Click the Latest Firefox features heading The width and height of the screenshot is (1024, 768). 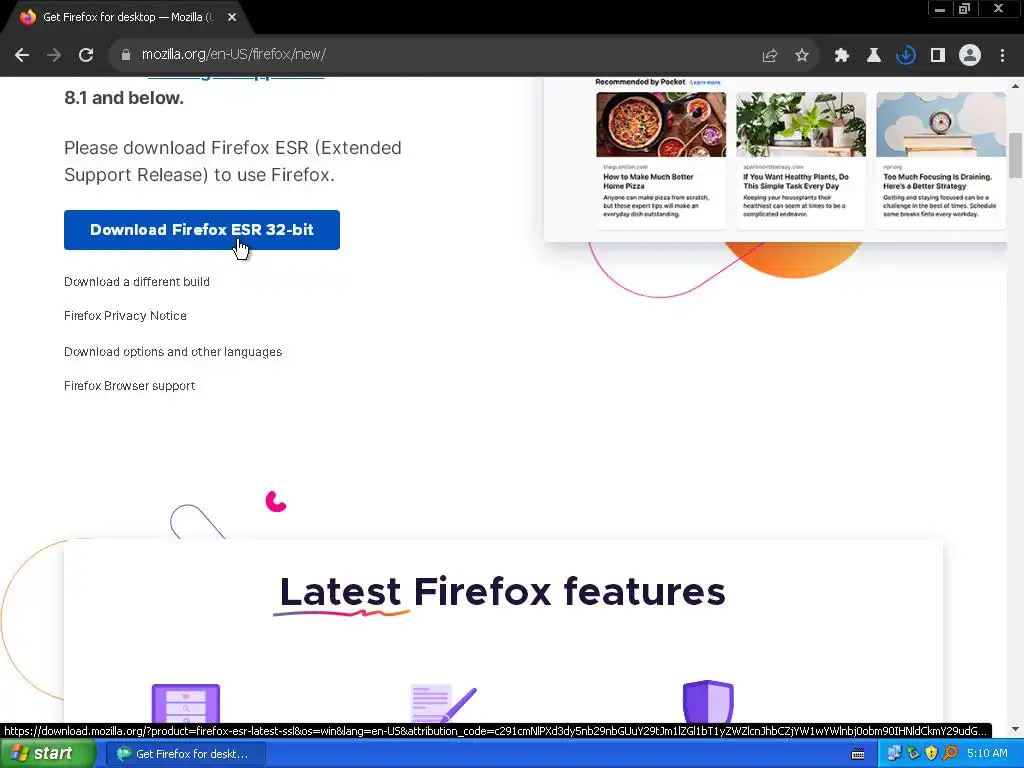pyautogui.click(x=502, y=592)
